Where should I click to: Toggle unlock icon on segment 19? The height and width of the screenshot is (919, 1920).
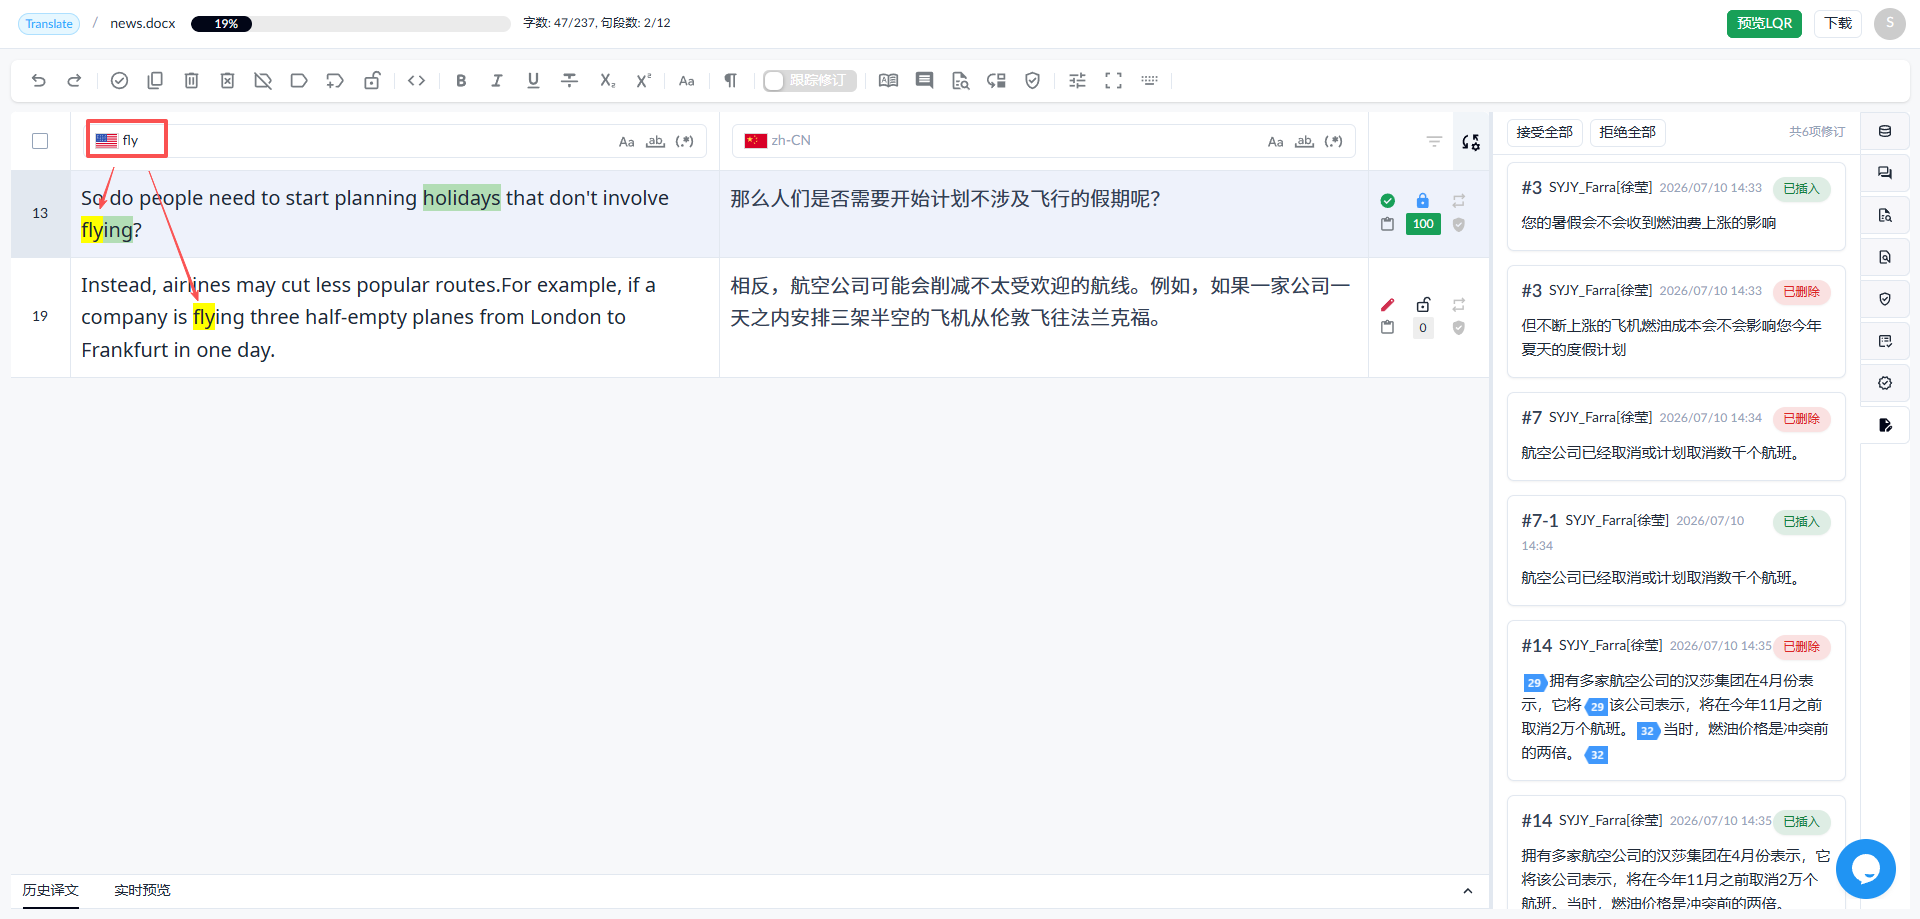click(x=1423, y=304)
